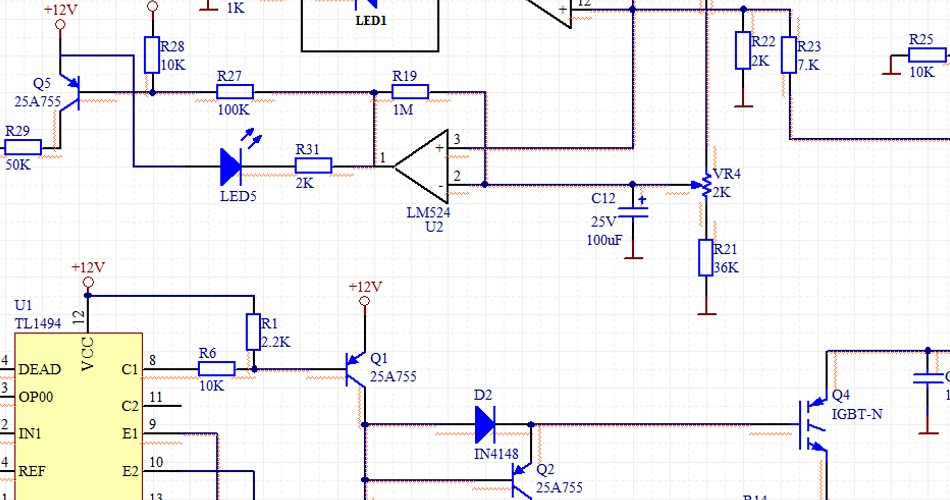
Task: Select resistor R6 near U1 pin 8
Action: click(x=216, y=369)
